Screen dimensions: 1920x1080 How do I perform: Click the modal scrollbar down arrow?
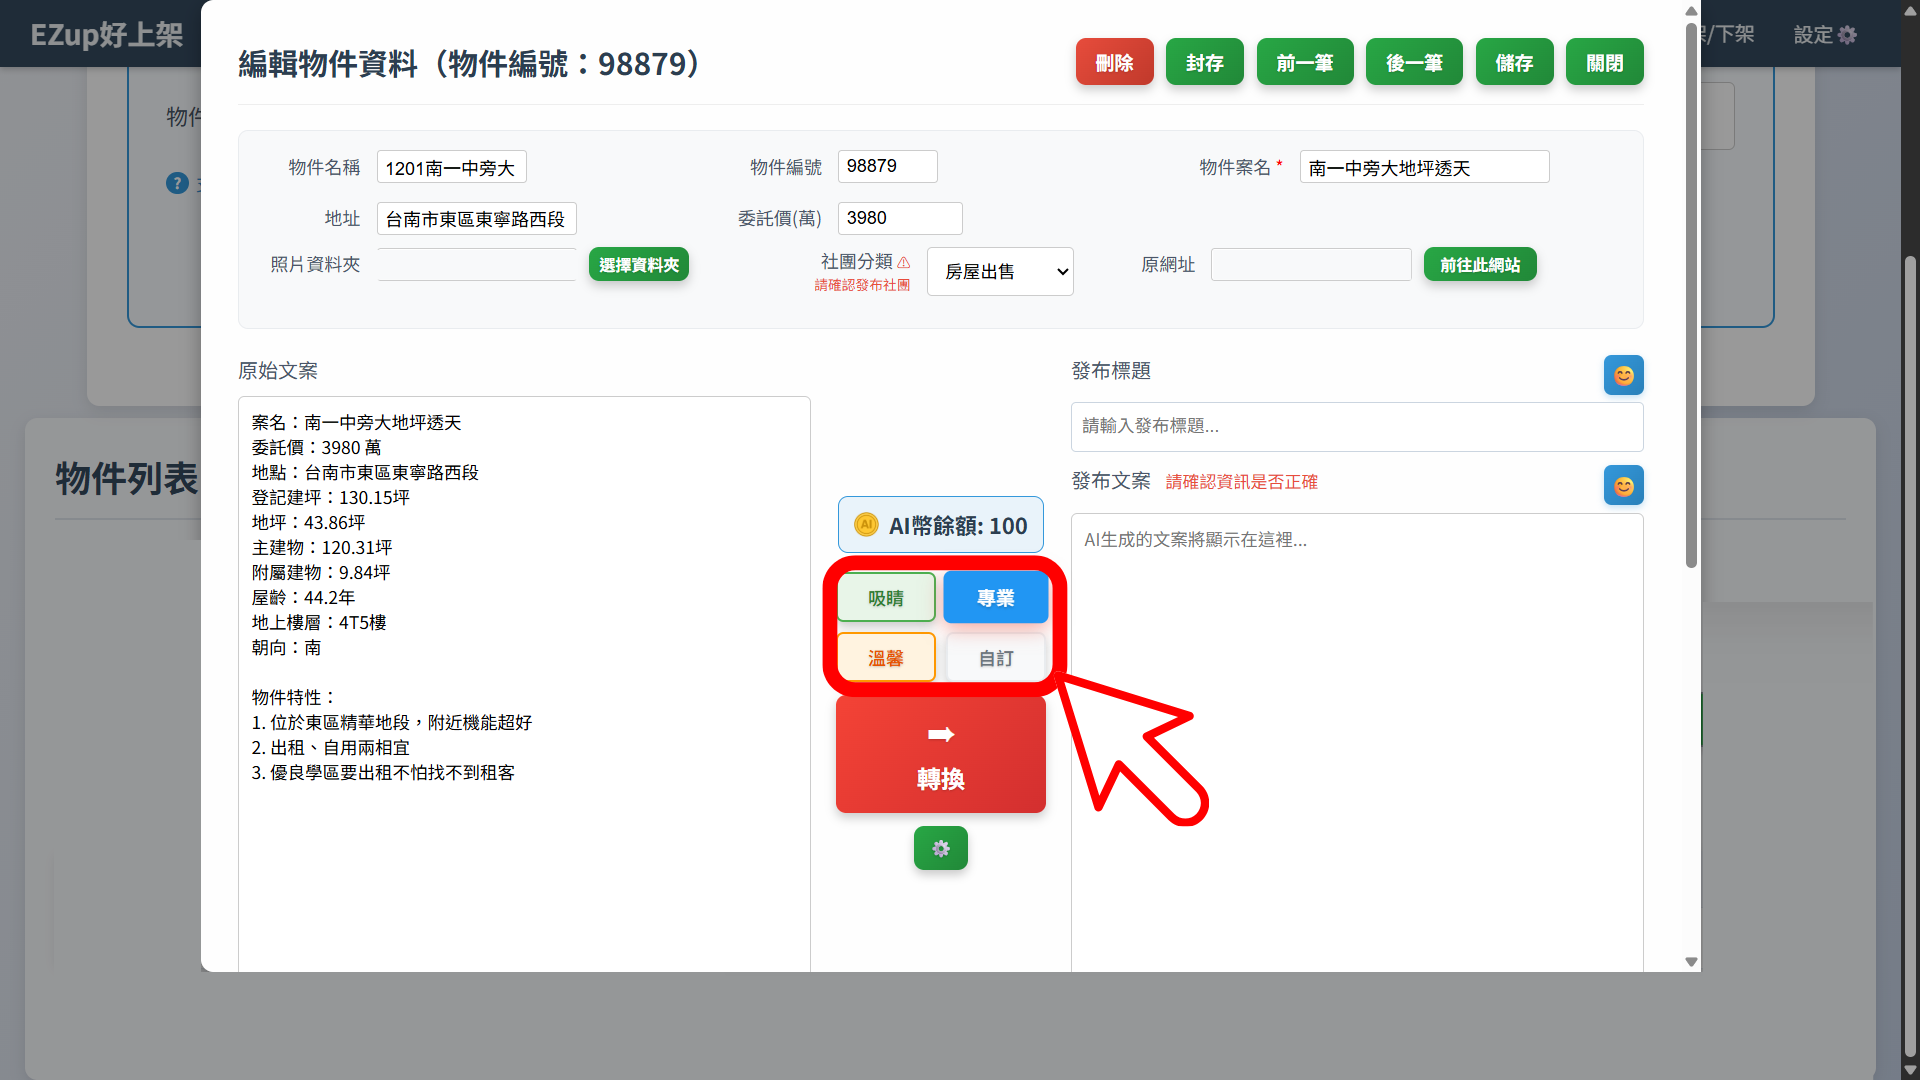pos(1691,962)
